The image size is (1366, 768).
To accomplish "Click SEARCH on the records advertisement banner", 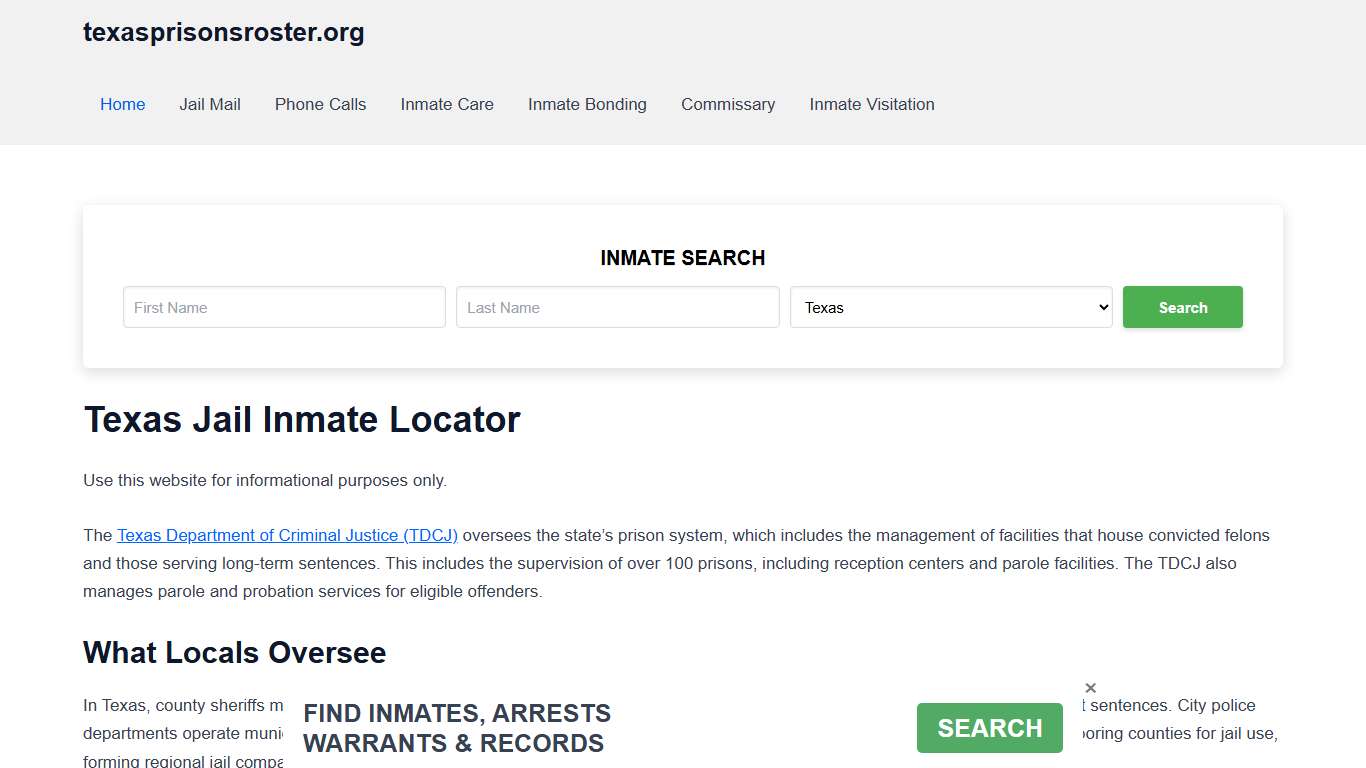I will click(x=989, y=728).
